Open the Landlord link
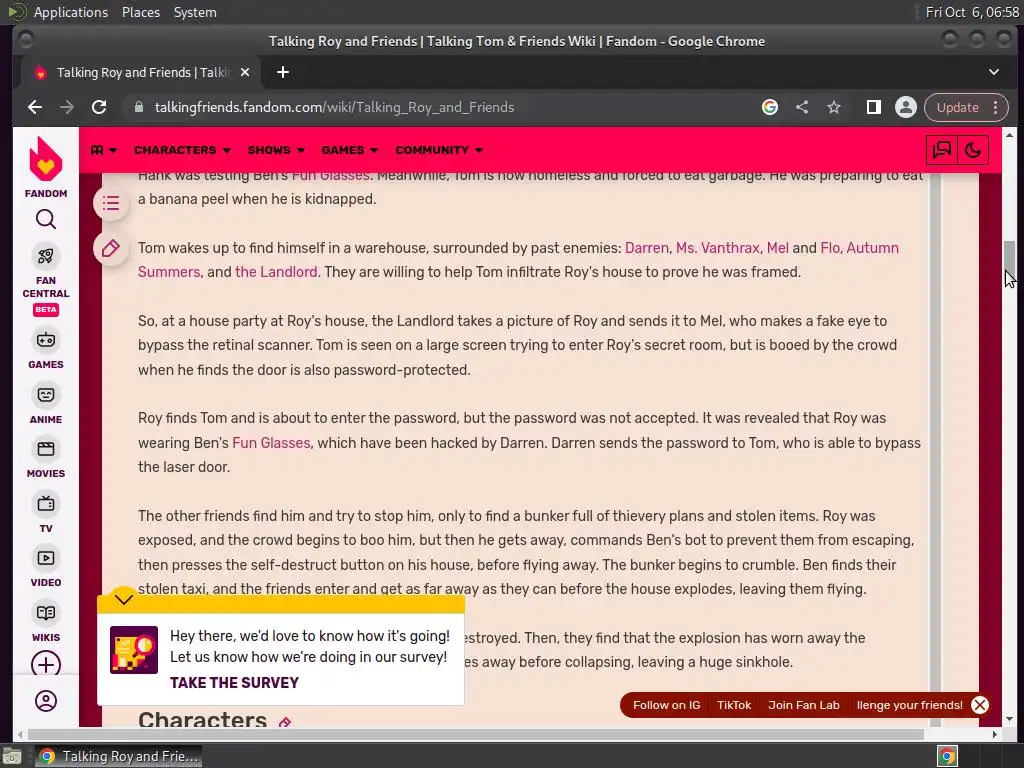The height and width of the screenshot is (768, 1024). tap(276, 272)
